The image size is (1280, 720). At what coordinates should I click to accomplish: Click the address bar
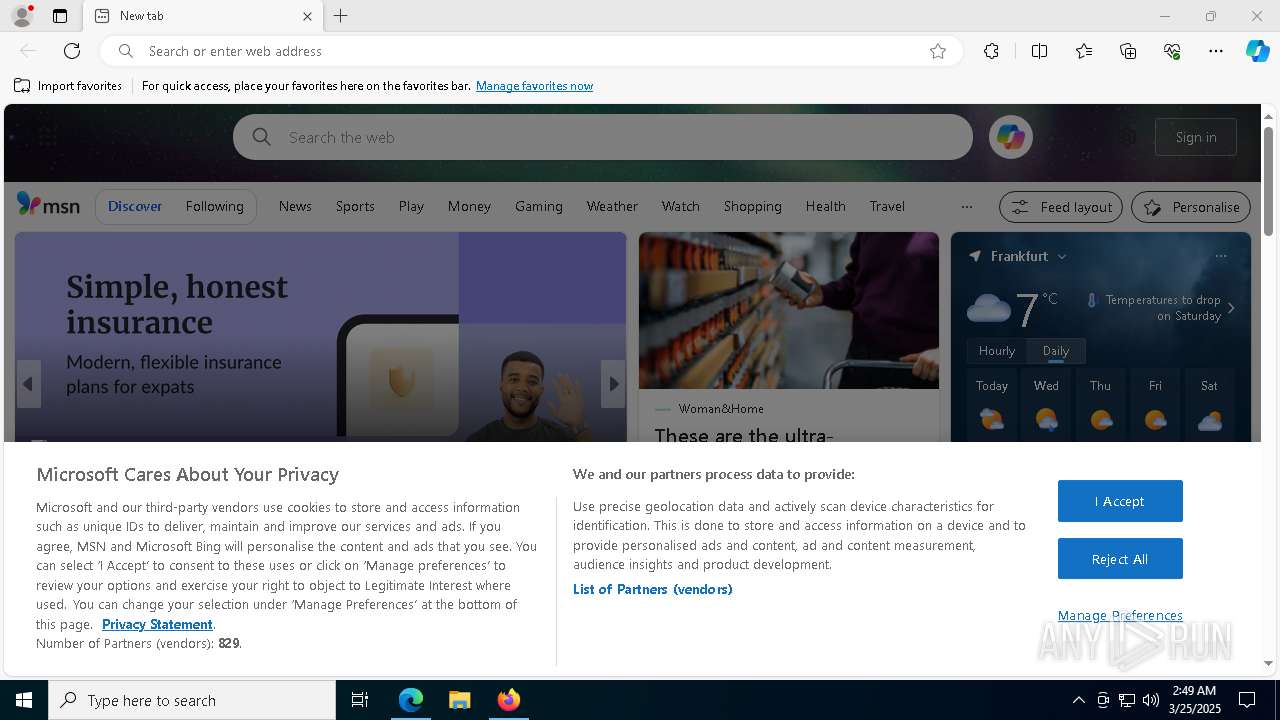tap(530, 51)
